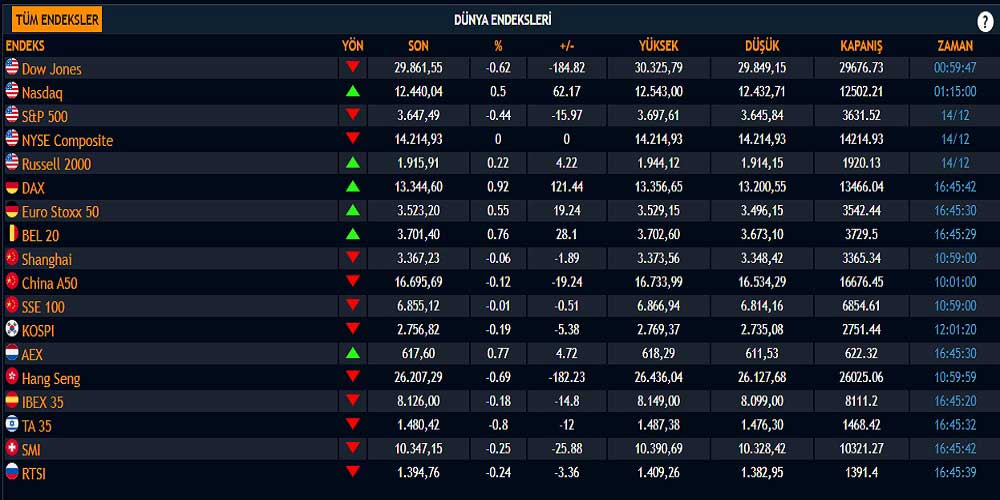The width and height of the screenshot is (1000, 500).
Task: Sort by the ZAMAN column header
Action: point(955,46)
